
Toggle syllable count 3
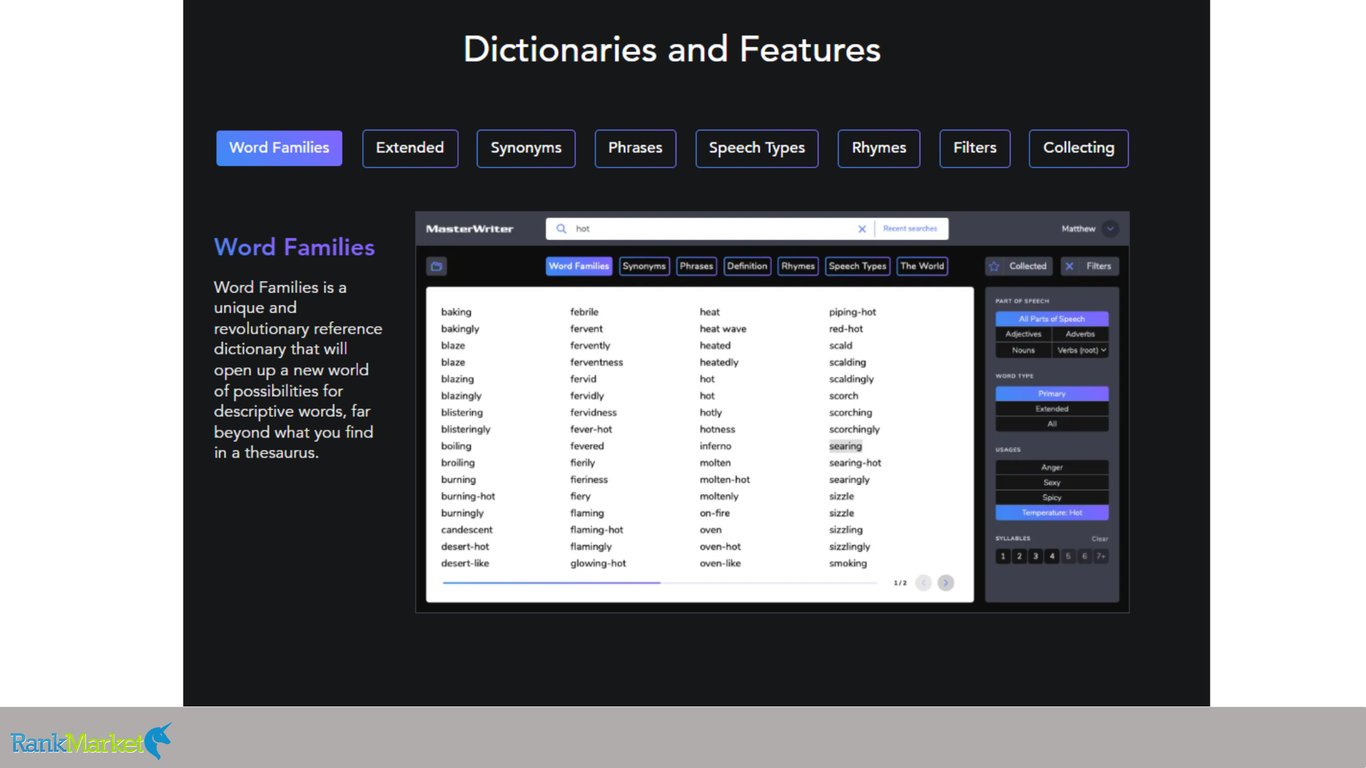pos(1035,556)
